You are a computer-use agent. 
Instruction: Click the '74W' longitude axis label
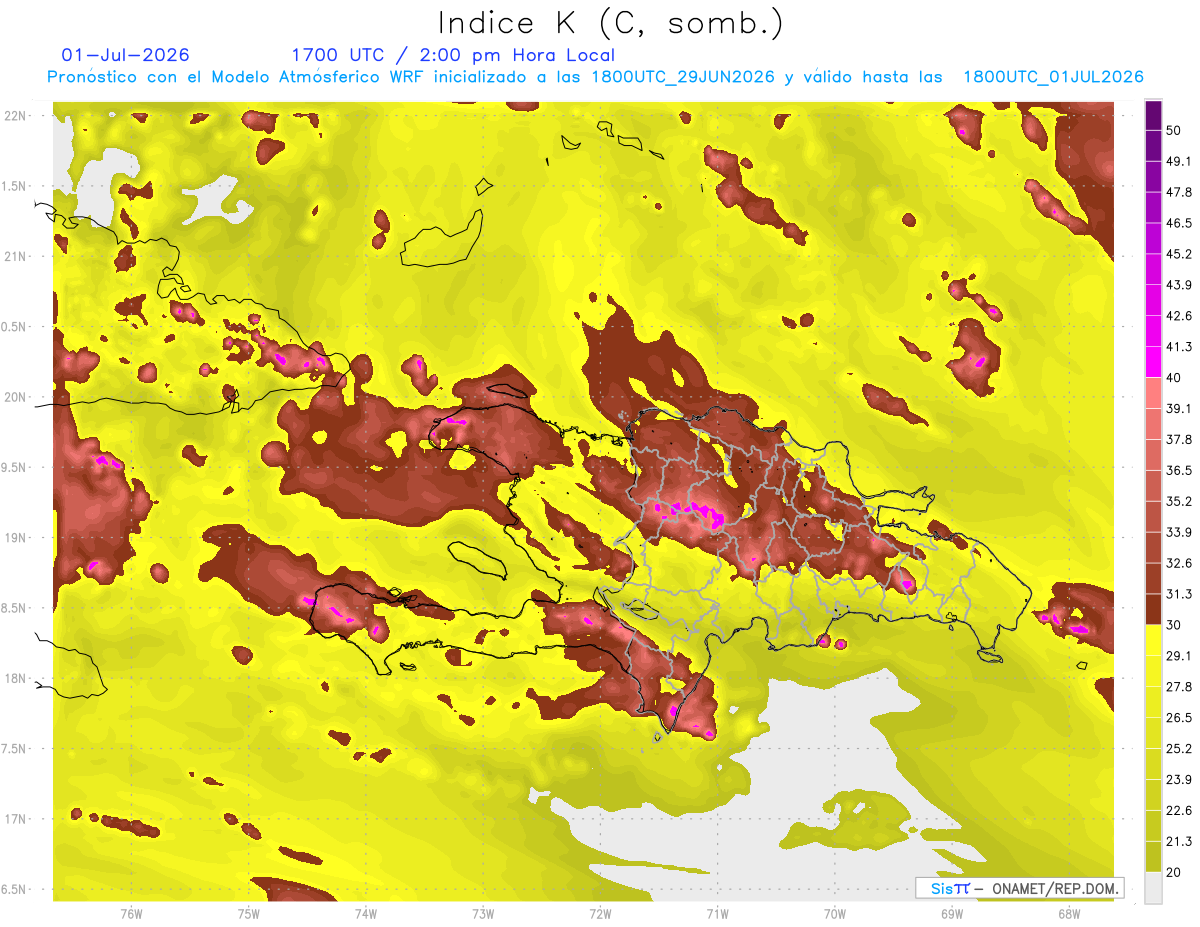coord(365,914)
